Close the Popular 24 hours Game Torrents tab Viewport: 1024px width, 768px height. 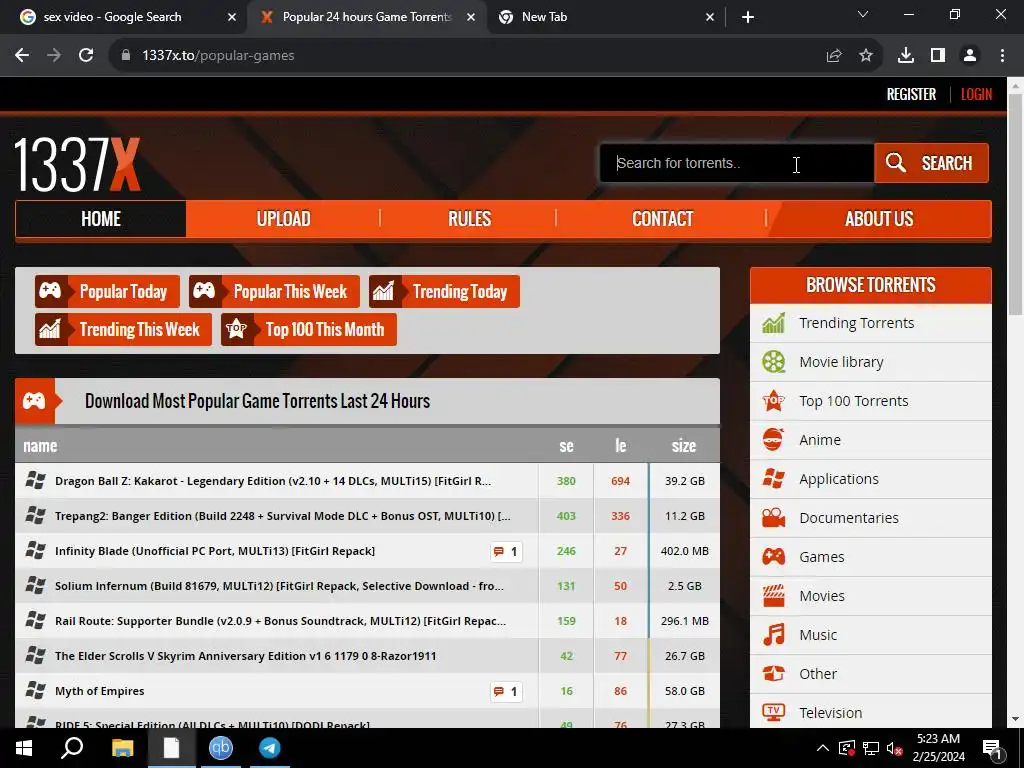click(x=471, y=17)
